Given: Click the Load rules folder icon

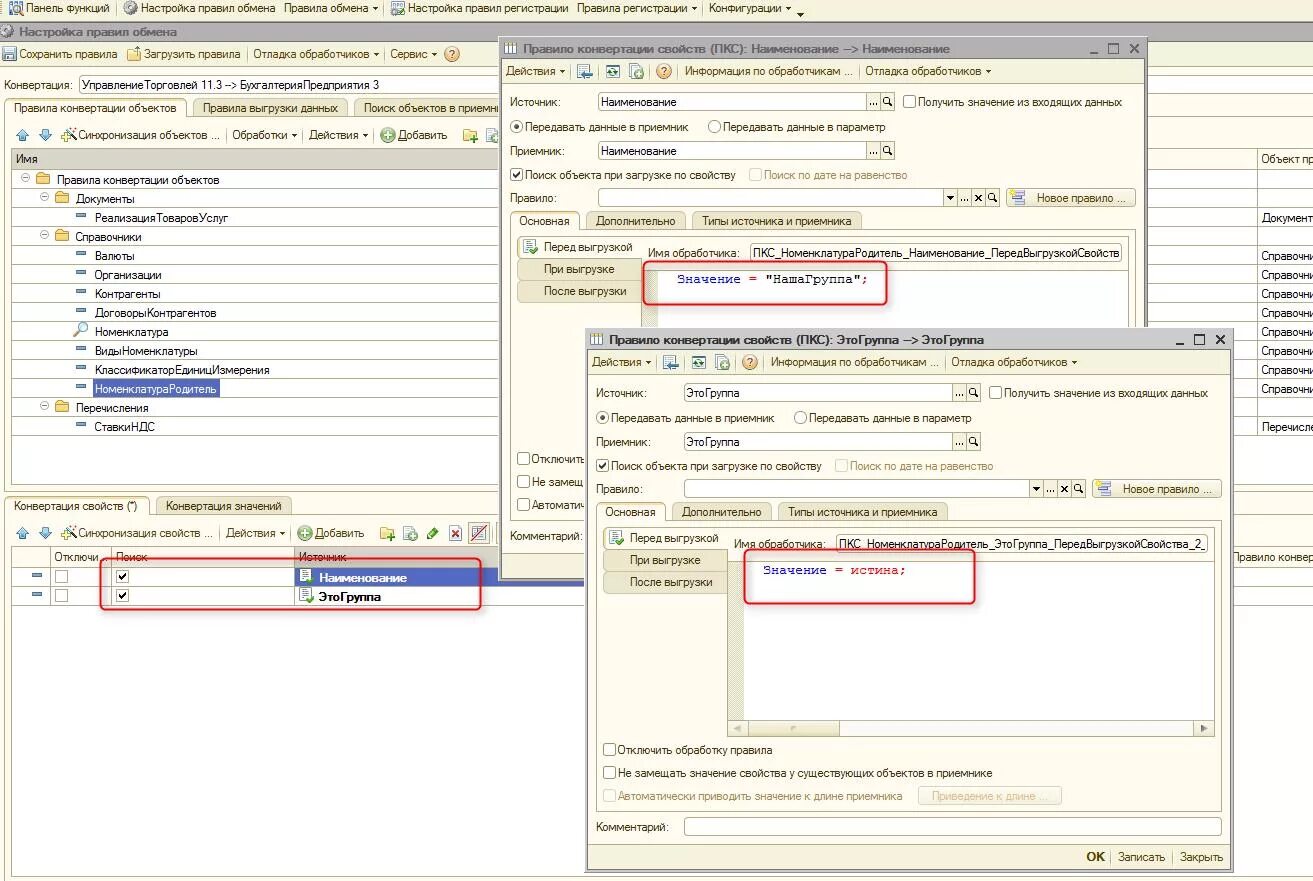Looking at the screenshot, I should click(x=134, y=54).
